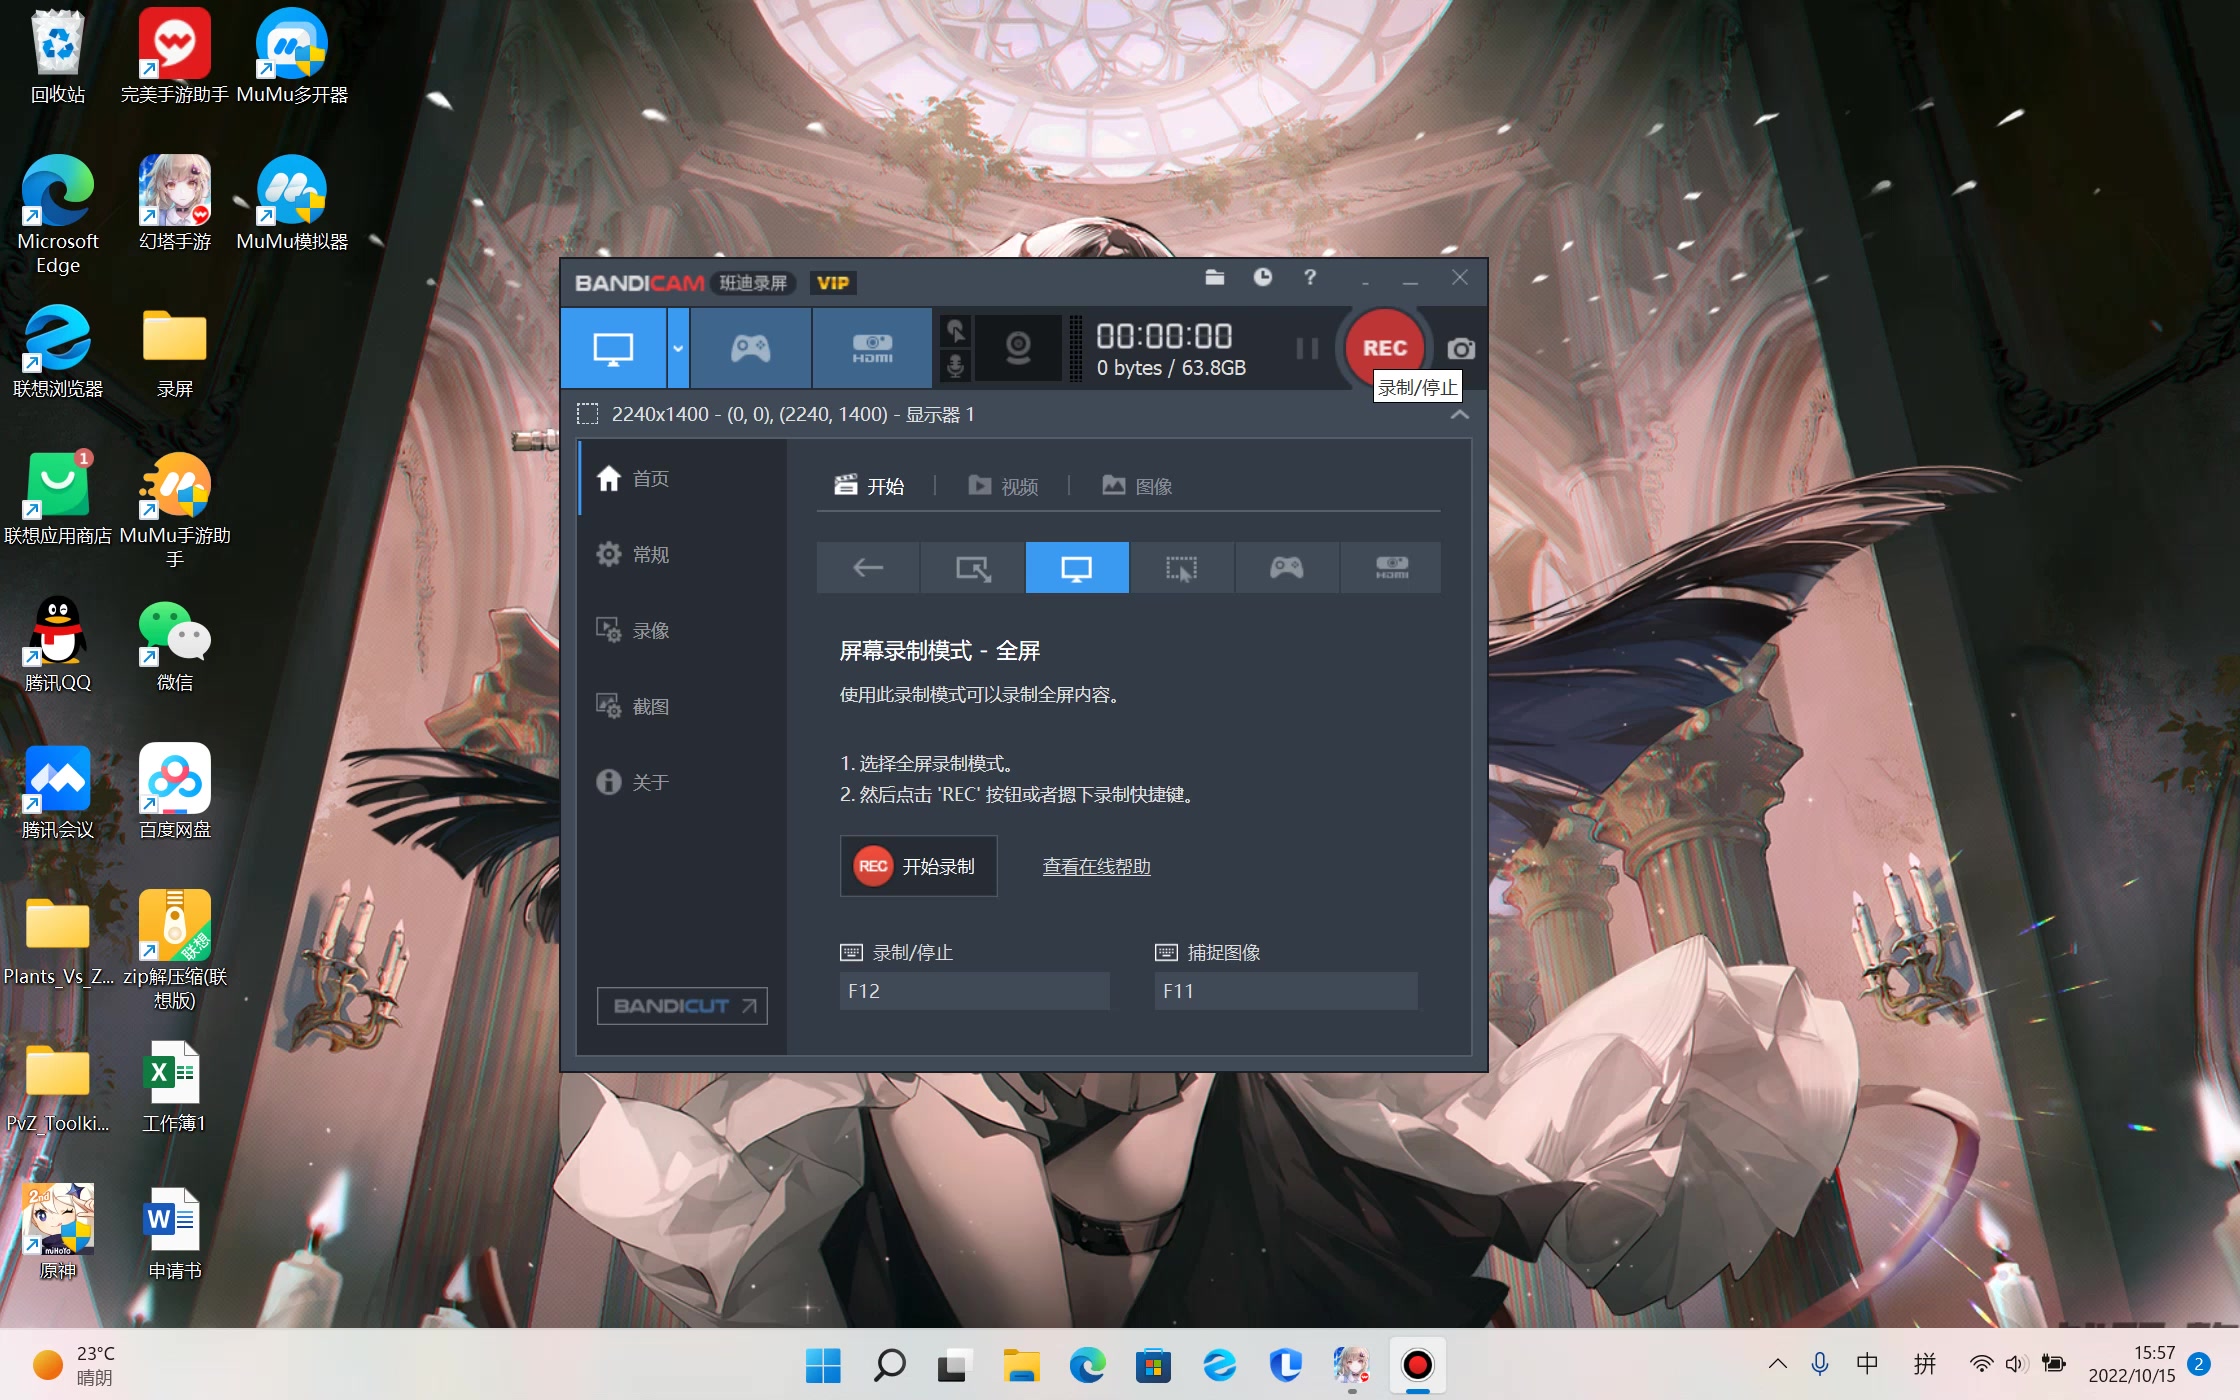Switch to the 开始 tab
The image size is (2240, 1400).
click(x=870, y=486)
